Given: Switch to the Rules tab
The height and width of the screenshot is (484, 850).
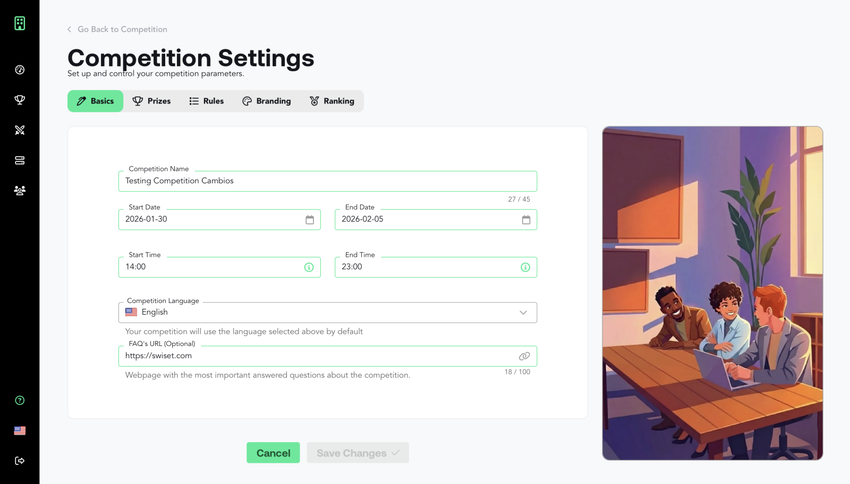Looking at the screenshot, I should click(206, 101).
